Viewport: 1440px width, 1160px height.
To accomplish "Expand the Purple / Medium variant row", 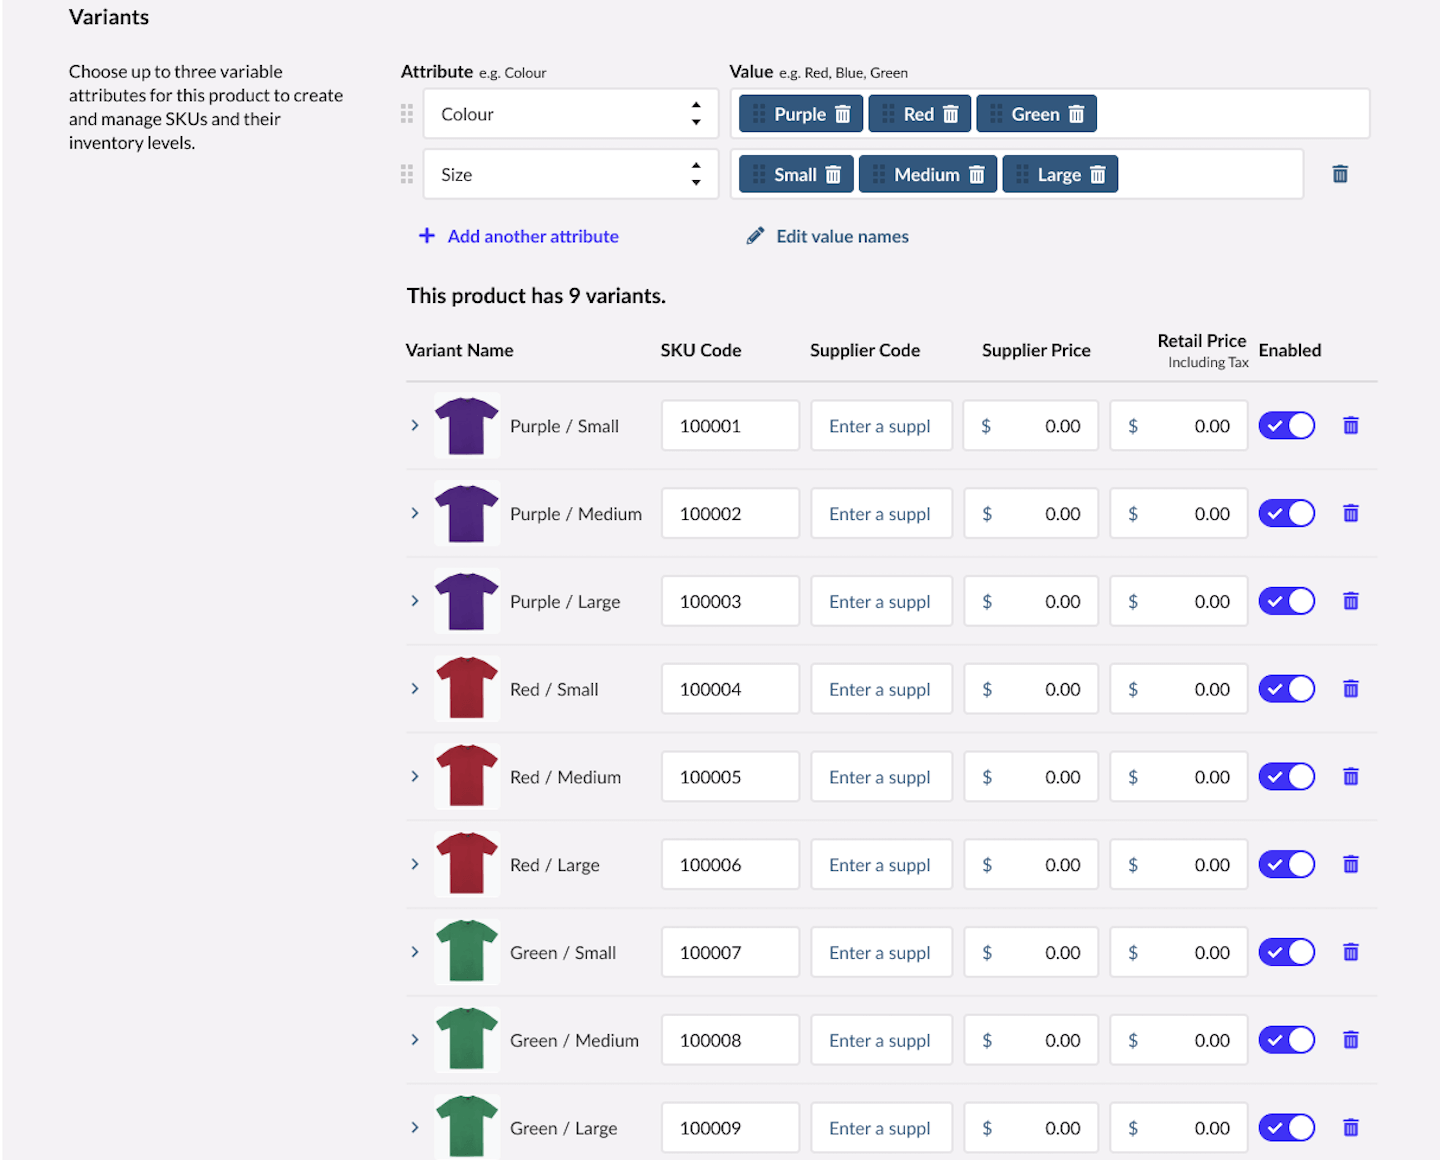I will click(x=415, y=513).
